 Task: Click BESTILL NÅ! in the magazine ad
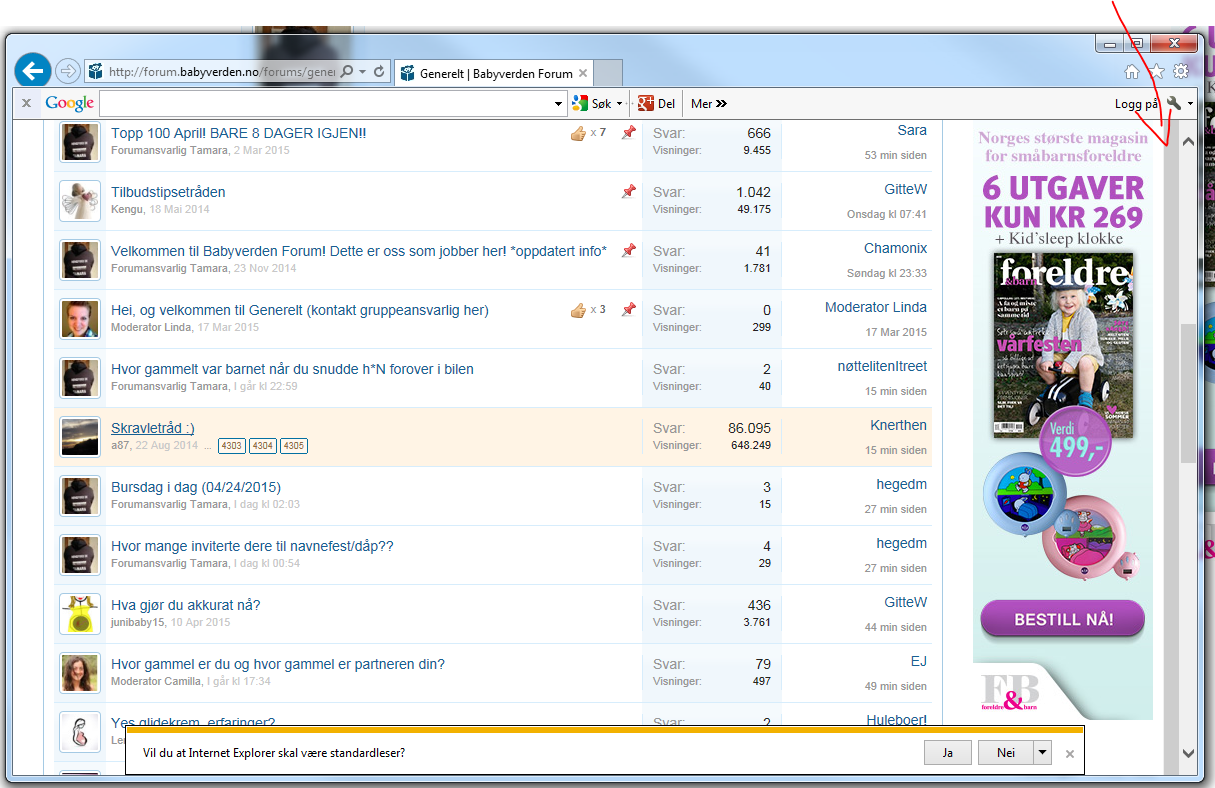click(x=1063, y=619)
